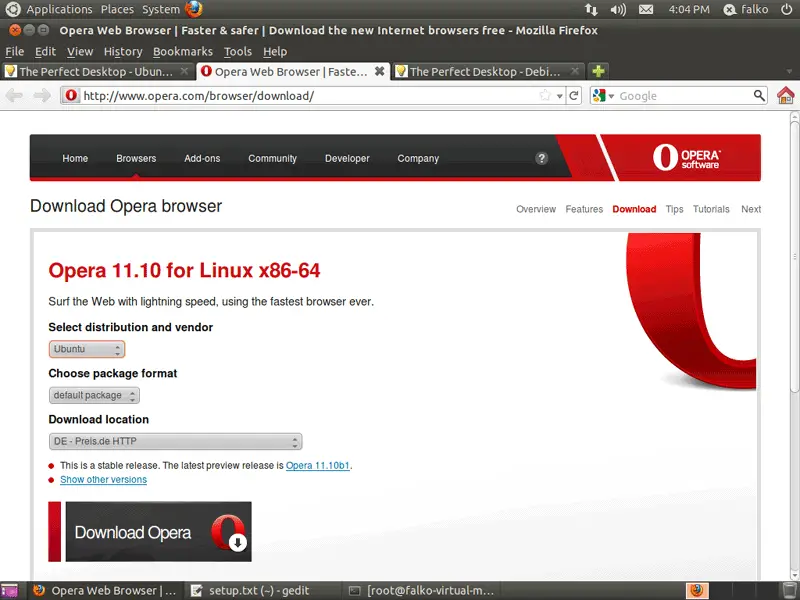Open the Edit menu
The height and width of the screenshot is (600, 800).
tap(45, 52)
